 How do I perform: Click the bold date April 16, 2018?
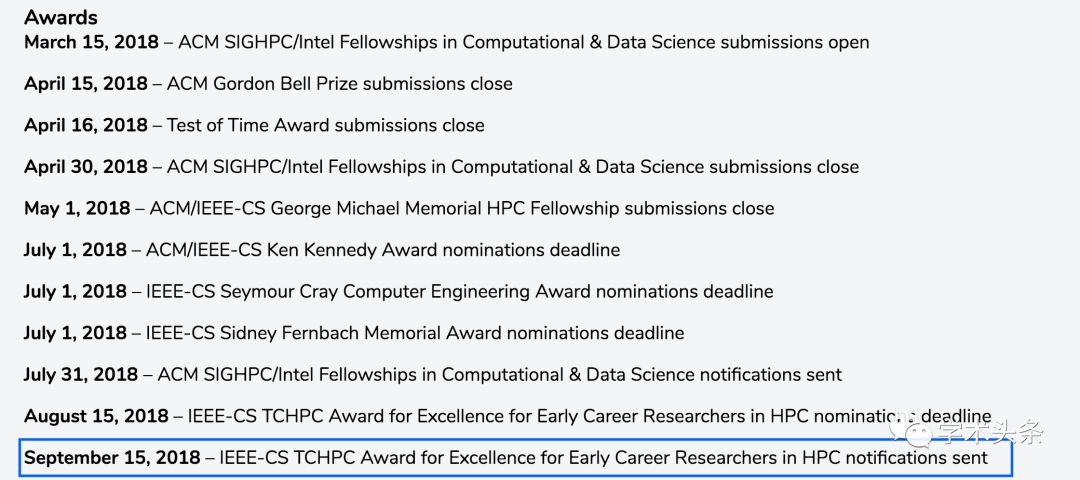[86, 125]
